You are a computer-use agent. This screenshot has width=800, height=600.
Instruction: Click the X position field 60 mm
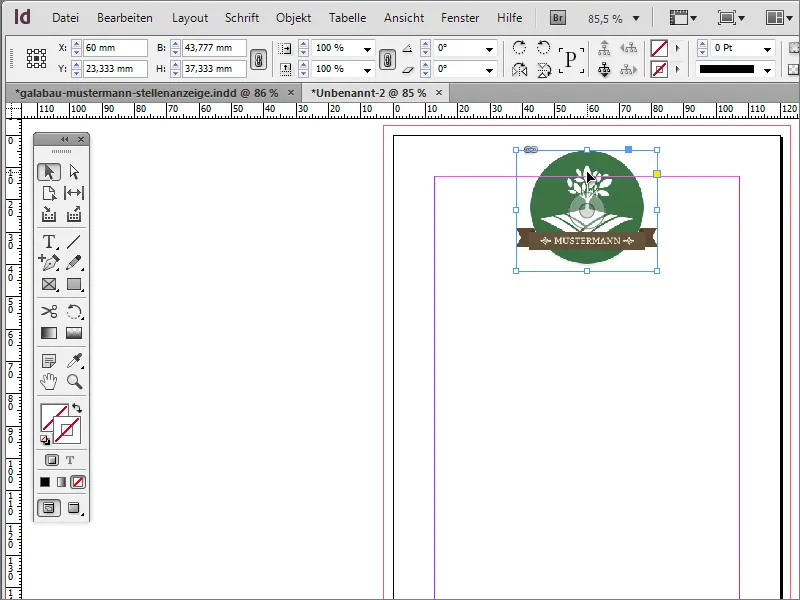click(115, 47)
